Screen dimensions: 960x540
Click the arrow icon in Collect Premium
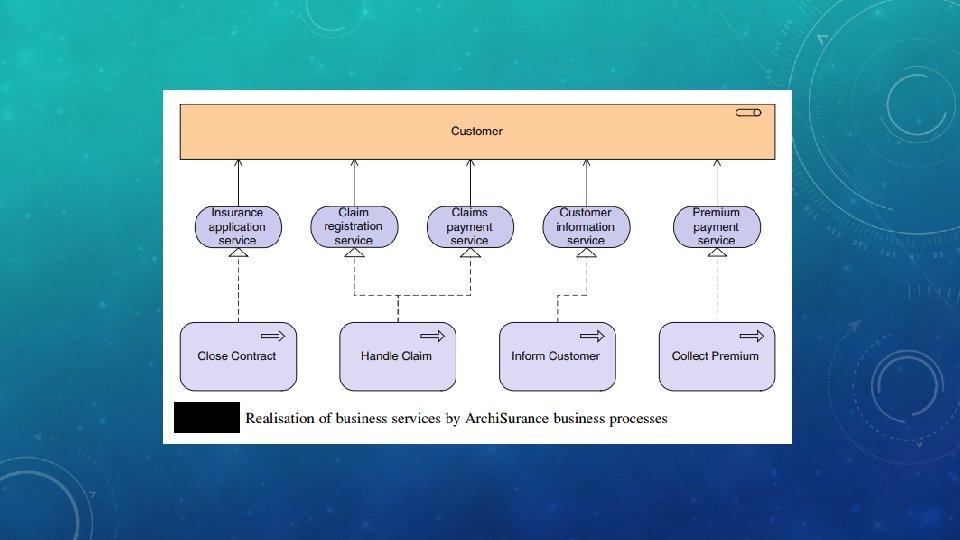[x=752, y=336]
